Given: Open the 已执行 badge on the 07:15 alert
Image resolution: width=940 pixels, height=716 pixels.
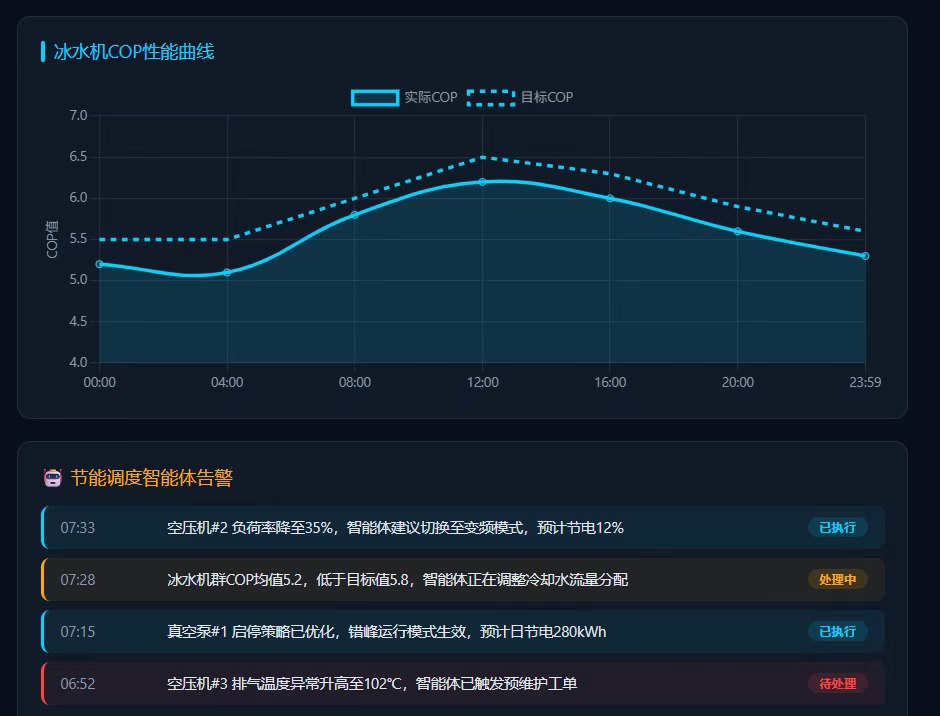Looking at the screenshot, I should (x=837, y=631).
